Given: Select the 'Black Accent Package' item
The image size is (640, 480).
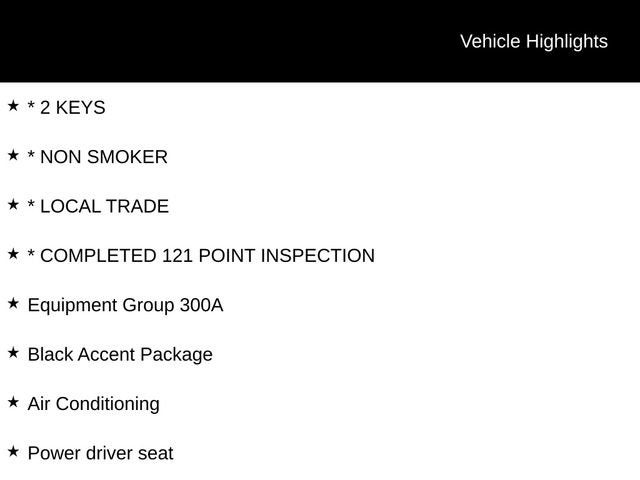Looking at the screenshot, I should (x=120, y=355).
